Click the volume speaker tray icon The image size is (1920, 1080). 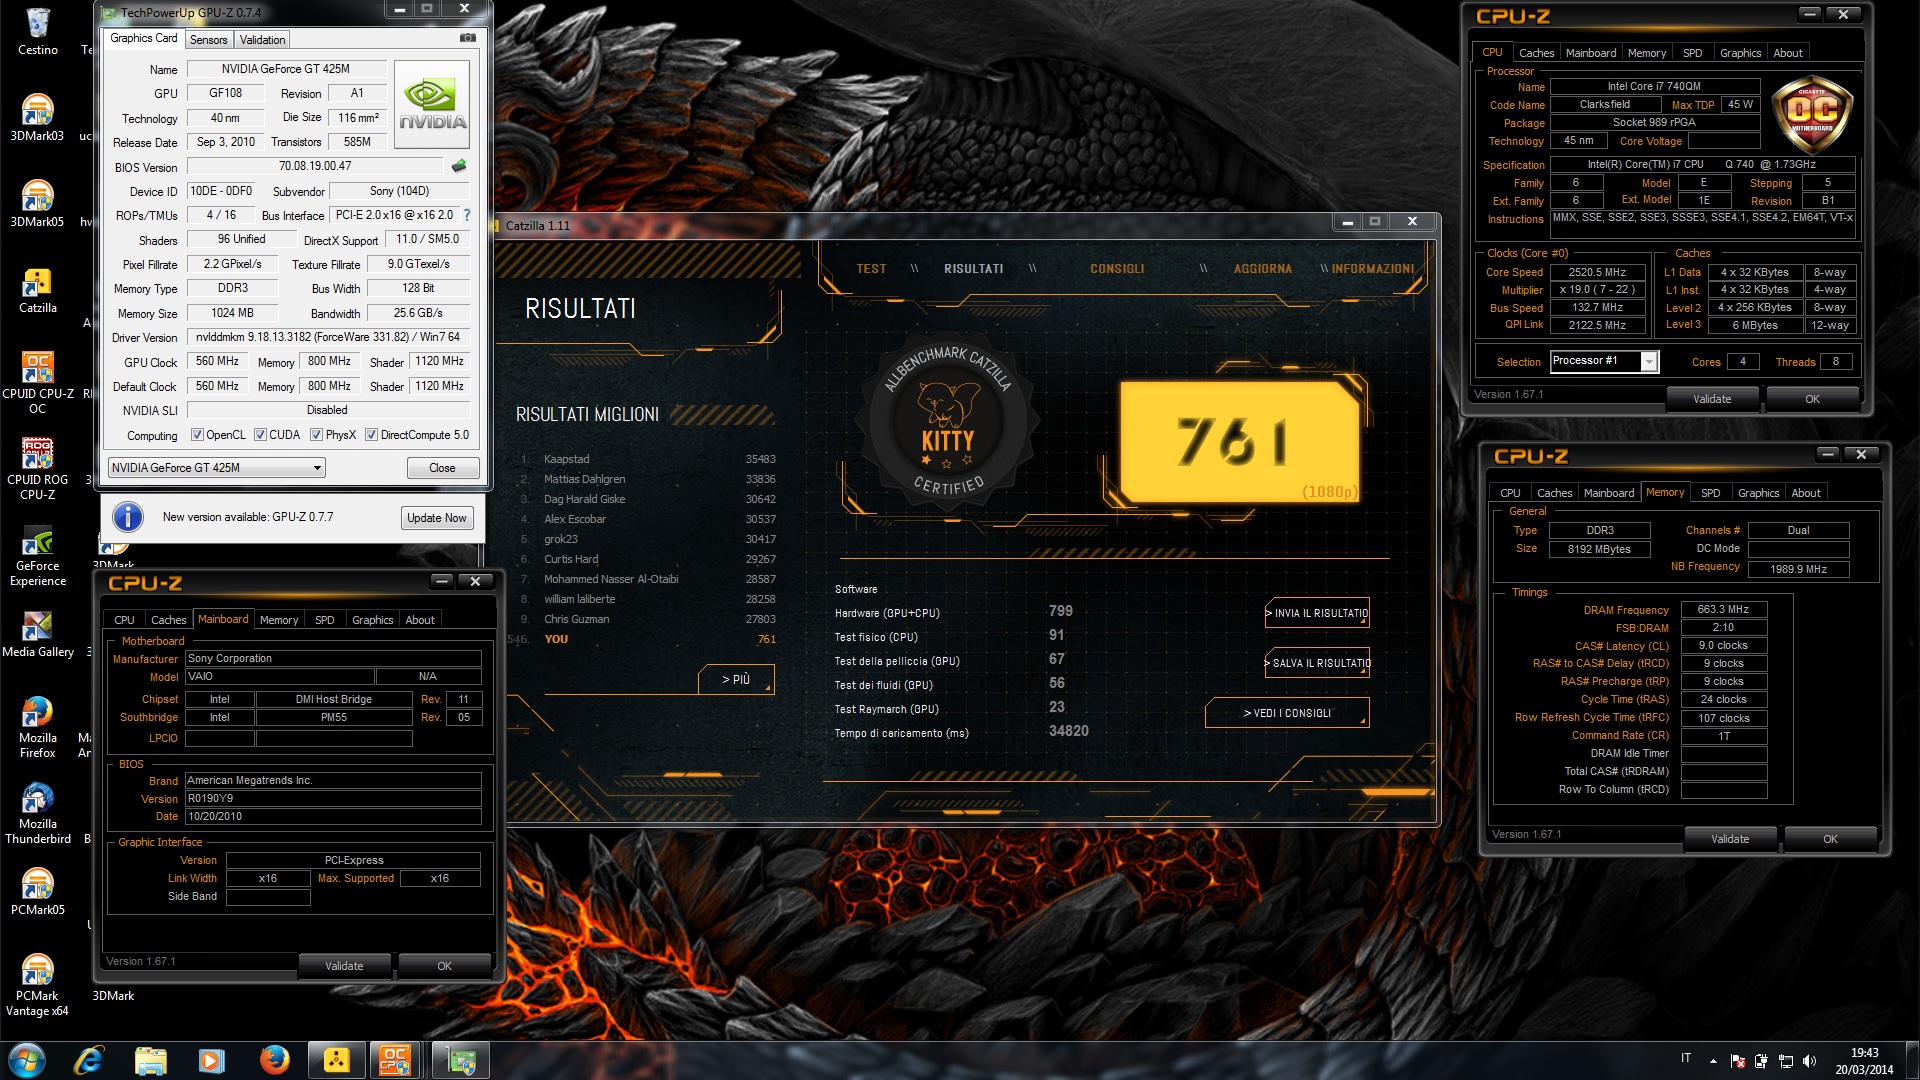pos(1809,1061)
